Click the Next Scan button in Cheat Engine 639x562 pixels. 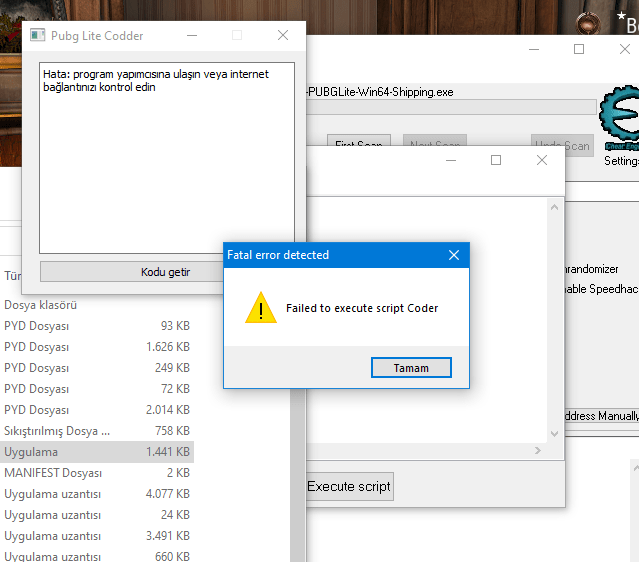pyautogui.click(x=435, y=141)
